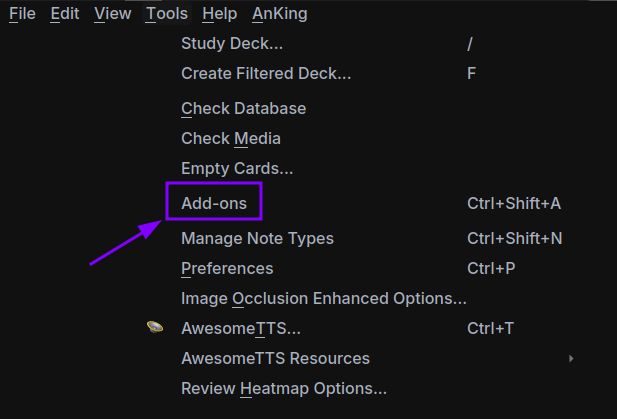Open the AnKing menu
Viewport: 617px width, 419px height.
tap(280, 14)
